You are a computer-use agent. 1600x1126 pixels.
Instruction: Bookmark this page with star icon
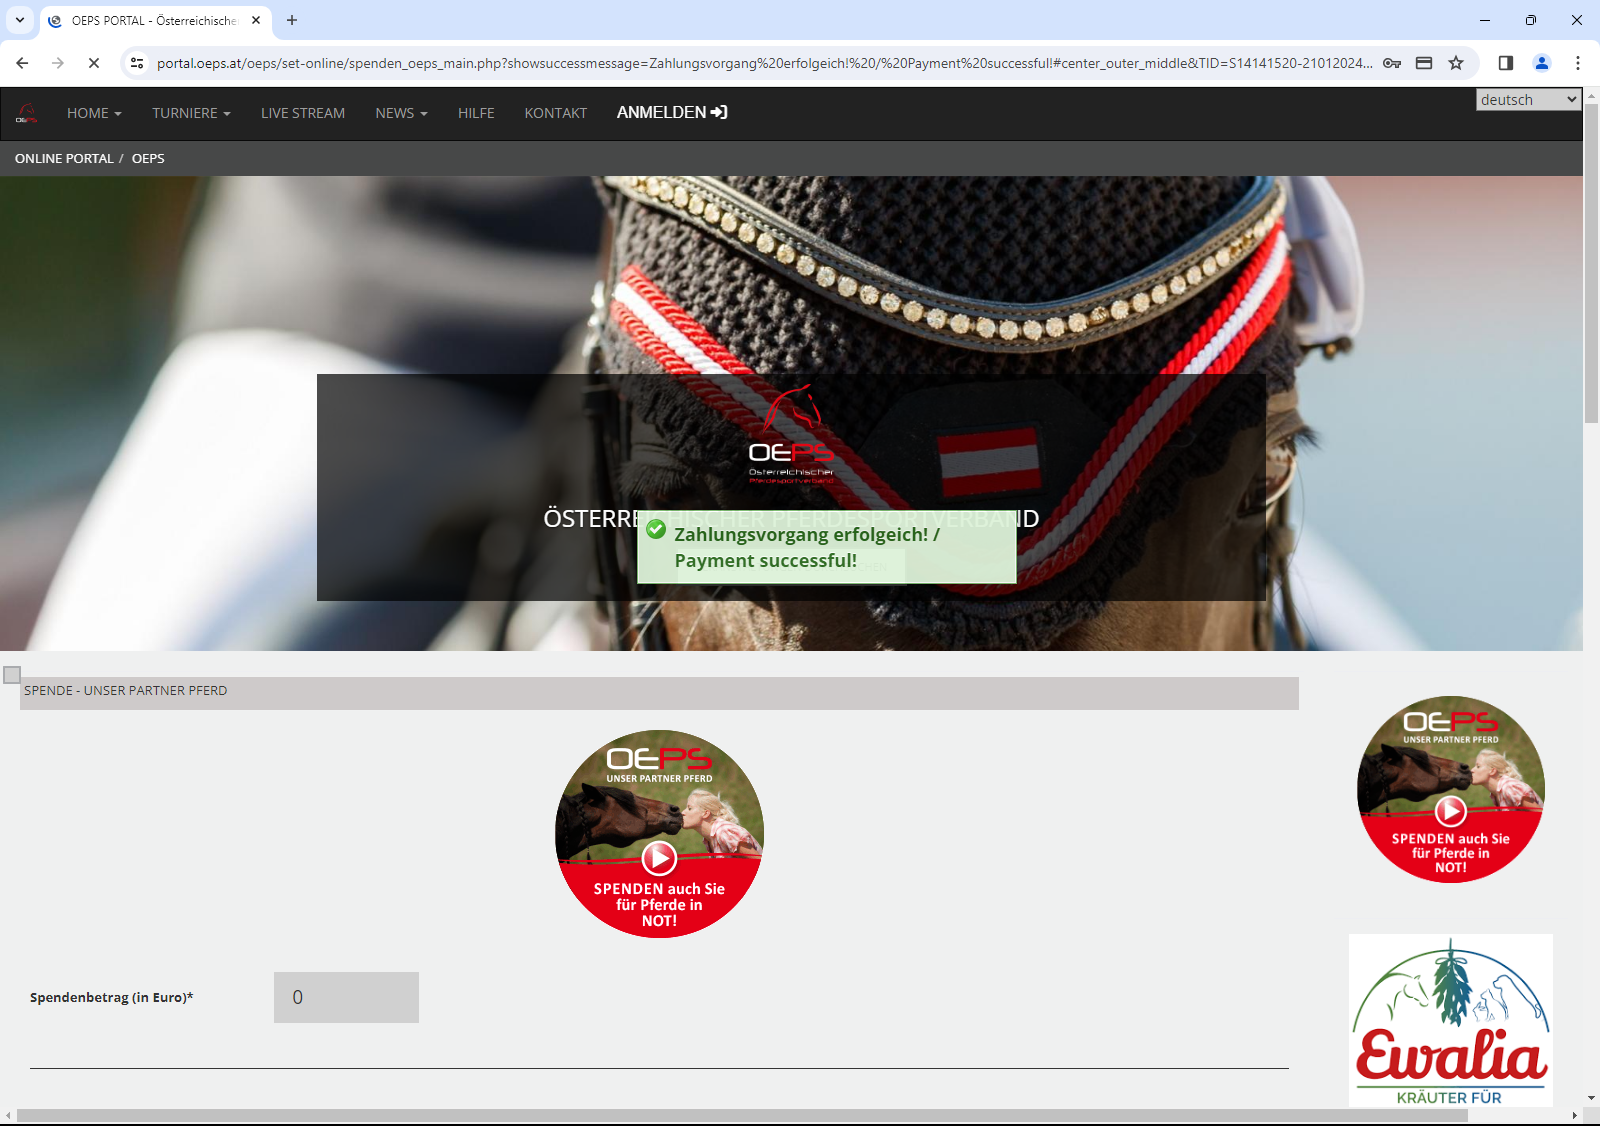click(x=1456, y=63)
